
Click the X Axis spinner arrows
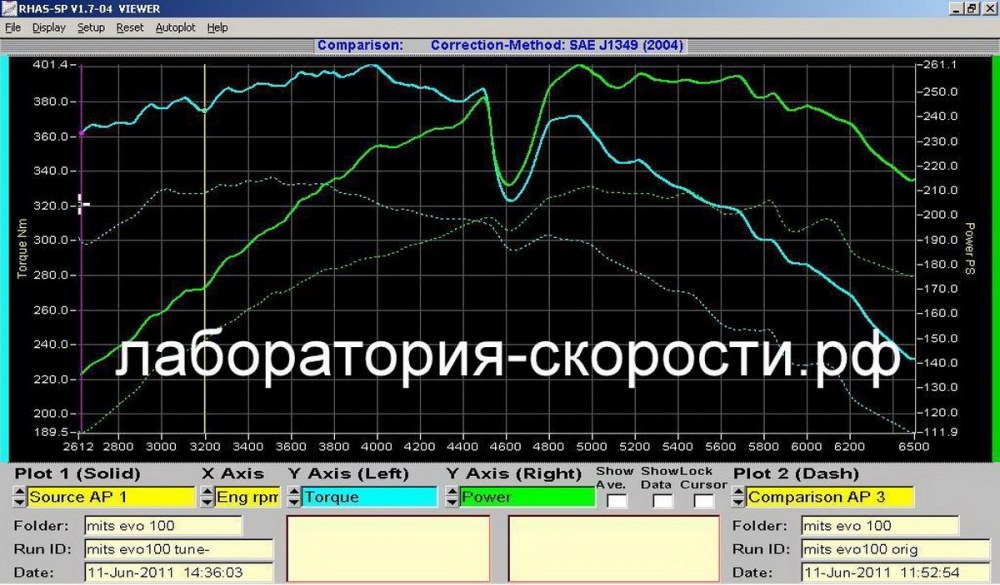pos(207,497)
